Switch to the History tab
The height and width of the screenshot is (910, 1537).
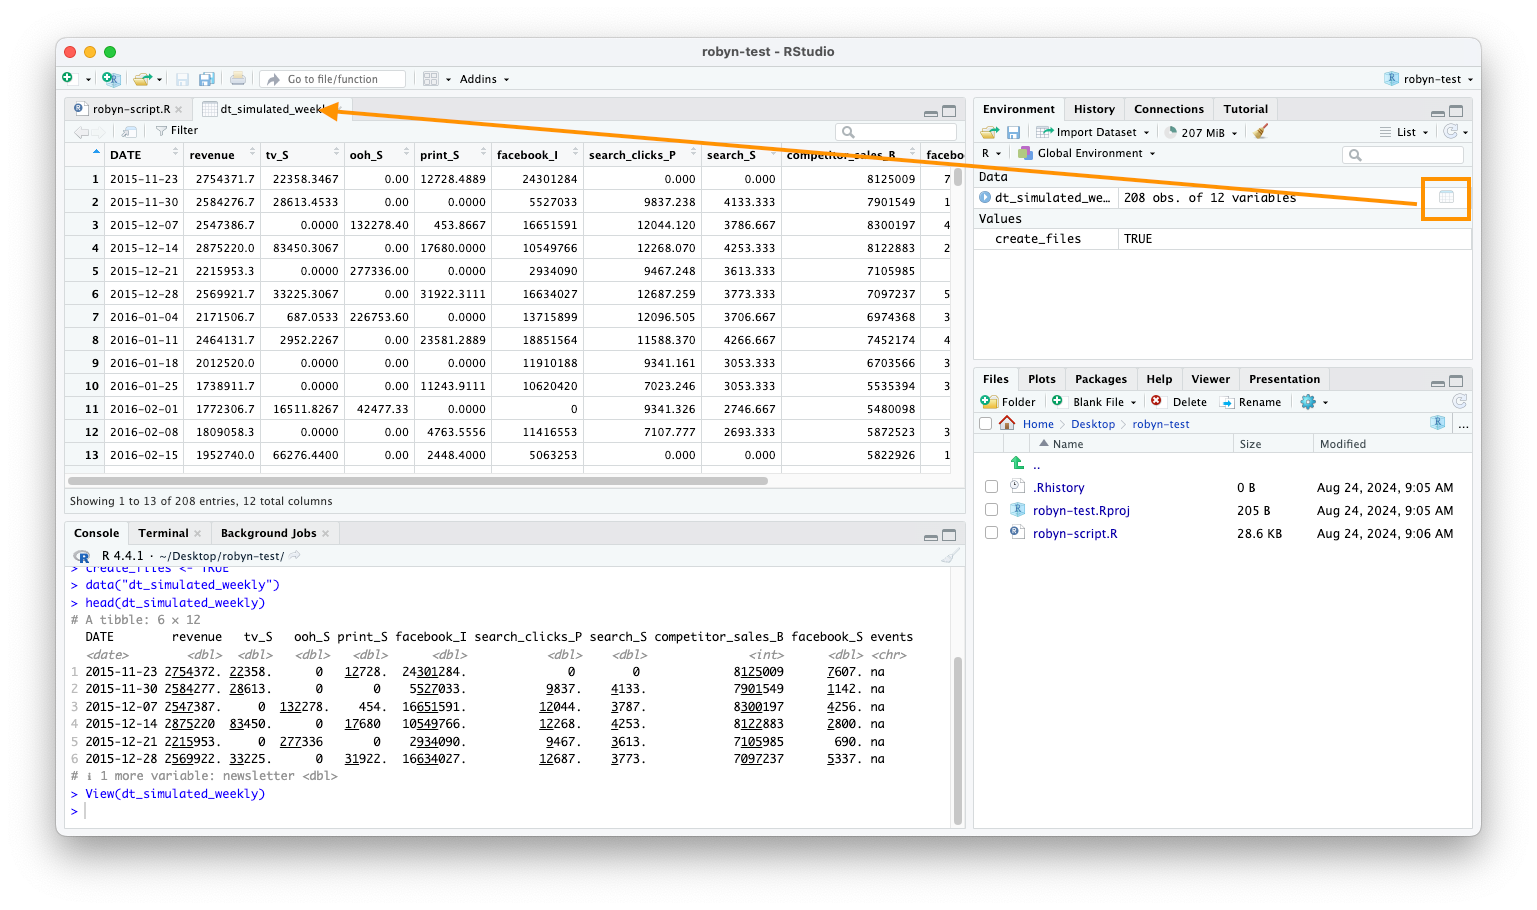[1094, 108]
